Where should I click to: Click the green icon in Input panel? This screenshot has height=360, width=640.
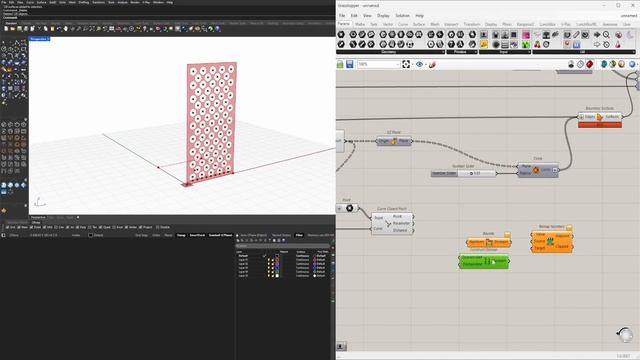[526, 44]
